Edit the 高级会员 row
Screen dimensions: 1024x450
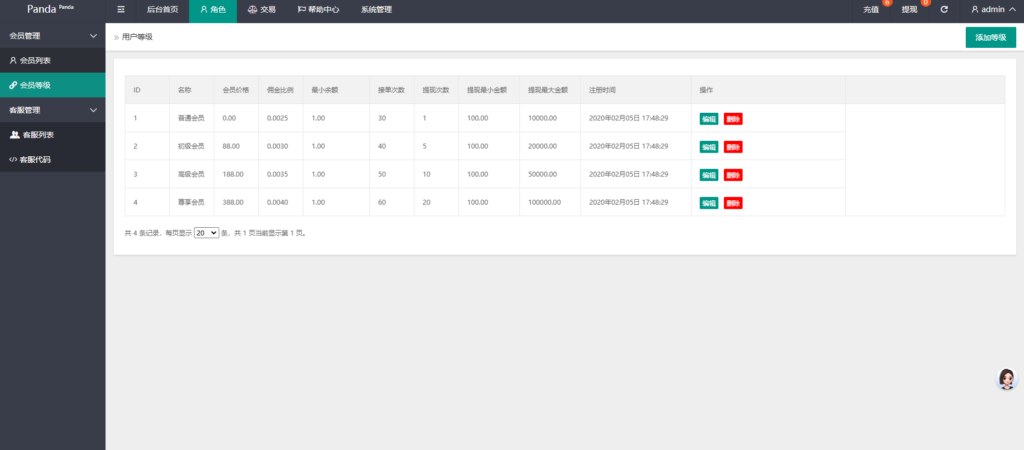point(709,175)
